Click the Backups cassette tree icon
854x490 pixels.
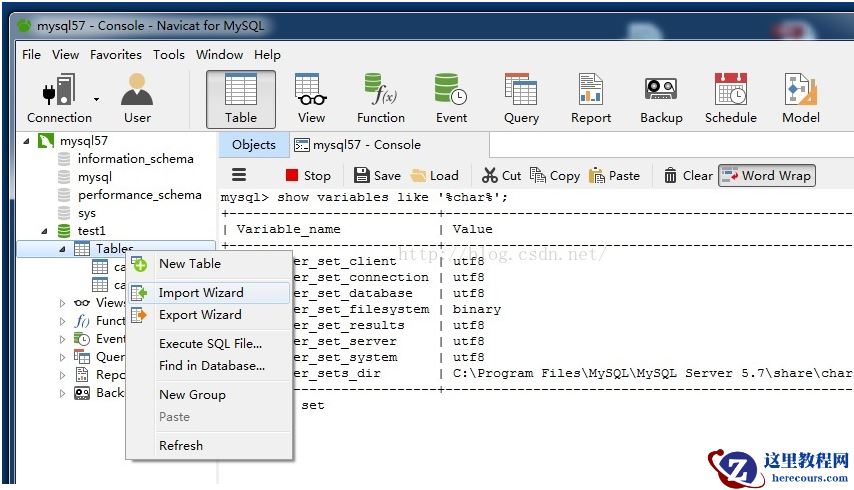[x=82, y=393]
